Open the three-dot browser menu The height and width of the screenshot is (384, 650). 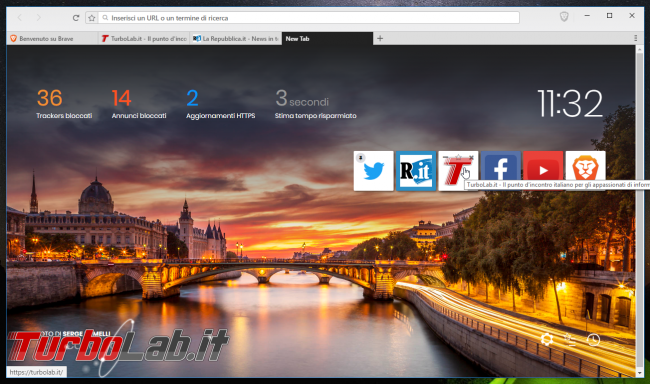(x=635, y=38)
